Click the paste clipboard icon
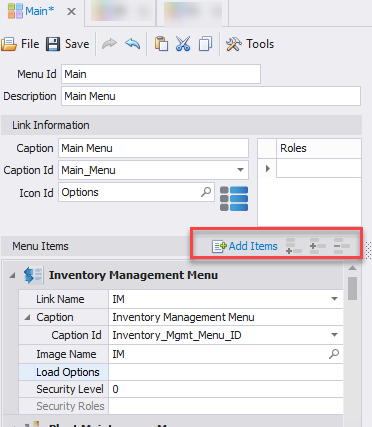The width and height of the screenshot is (372, 427). (x=161, y=44)
